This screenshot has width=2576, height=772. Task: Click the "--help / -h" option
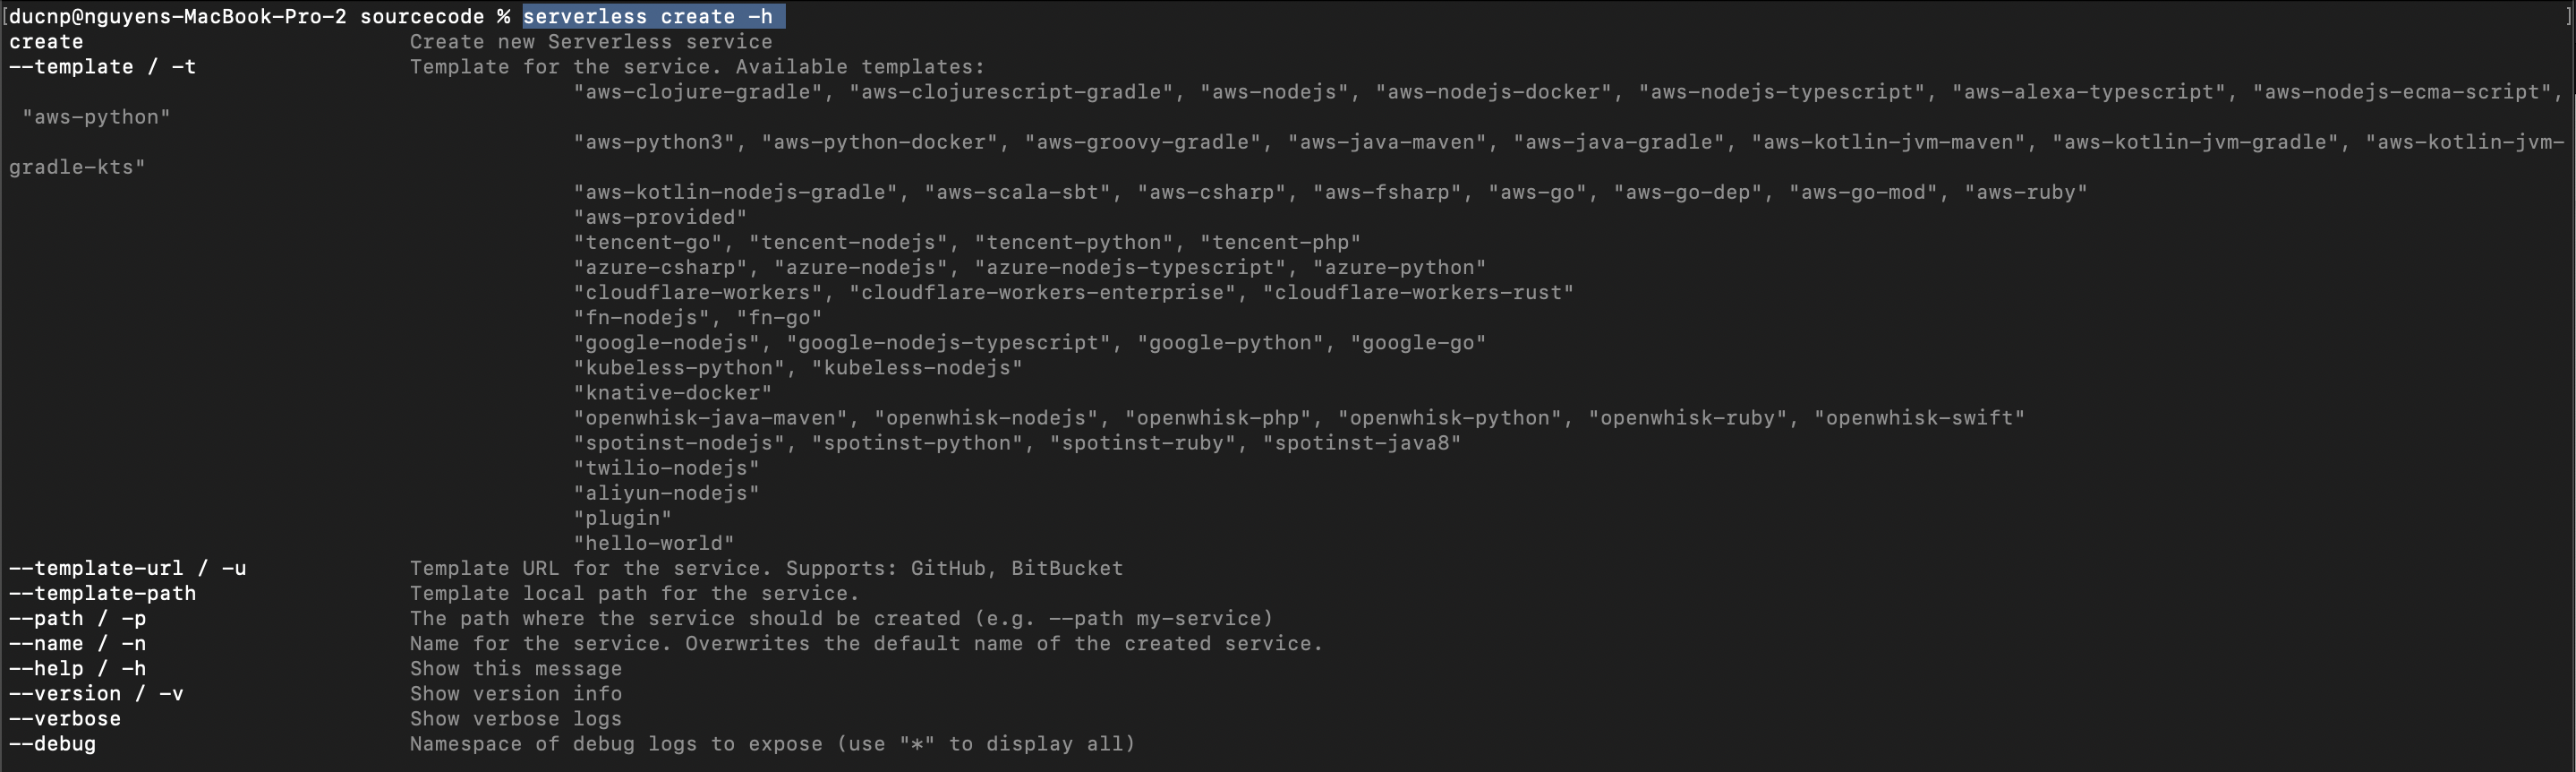(77, 668)
